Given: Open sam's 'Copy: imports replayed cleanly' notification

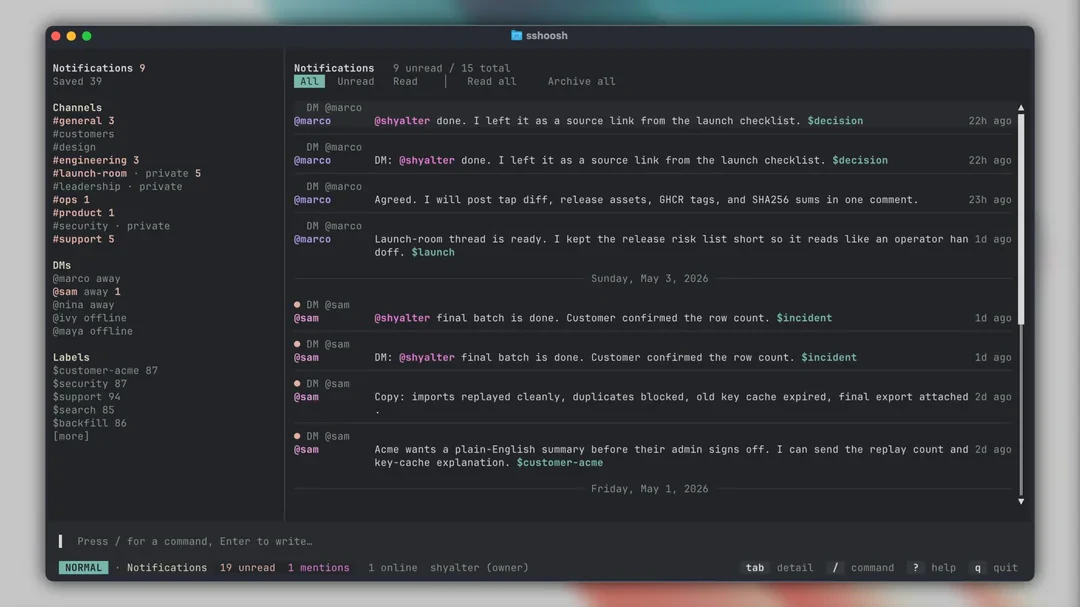Looking at the screenshot, I should tap(652, 398).
